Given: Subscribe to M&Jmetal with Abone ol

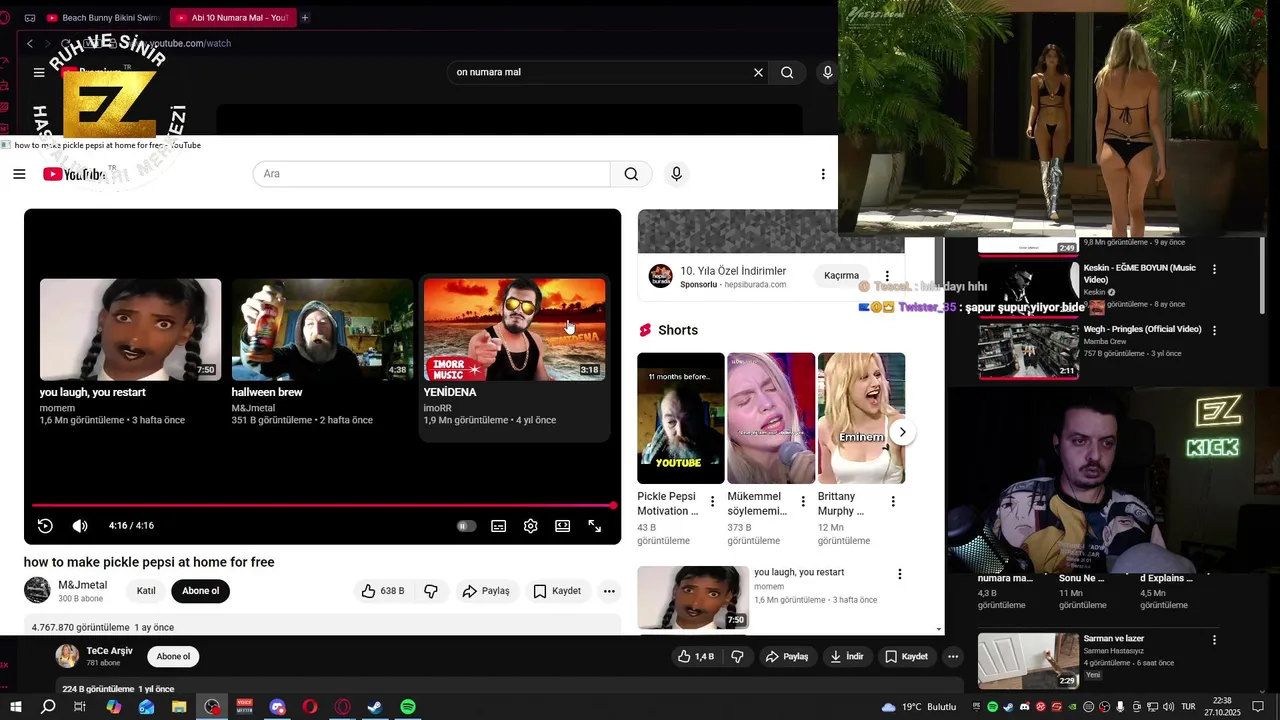Looking at the screenshot, I should 200,591.
